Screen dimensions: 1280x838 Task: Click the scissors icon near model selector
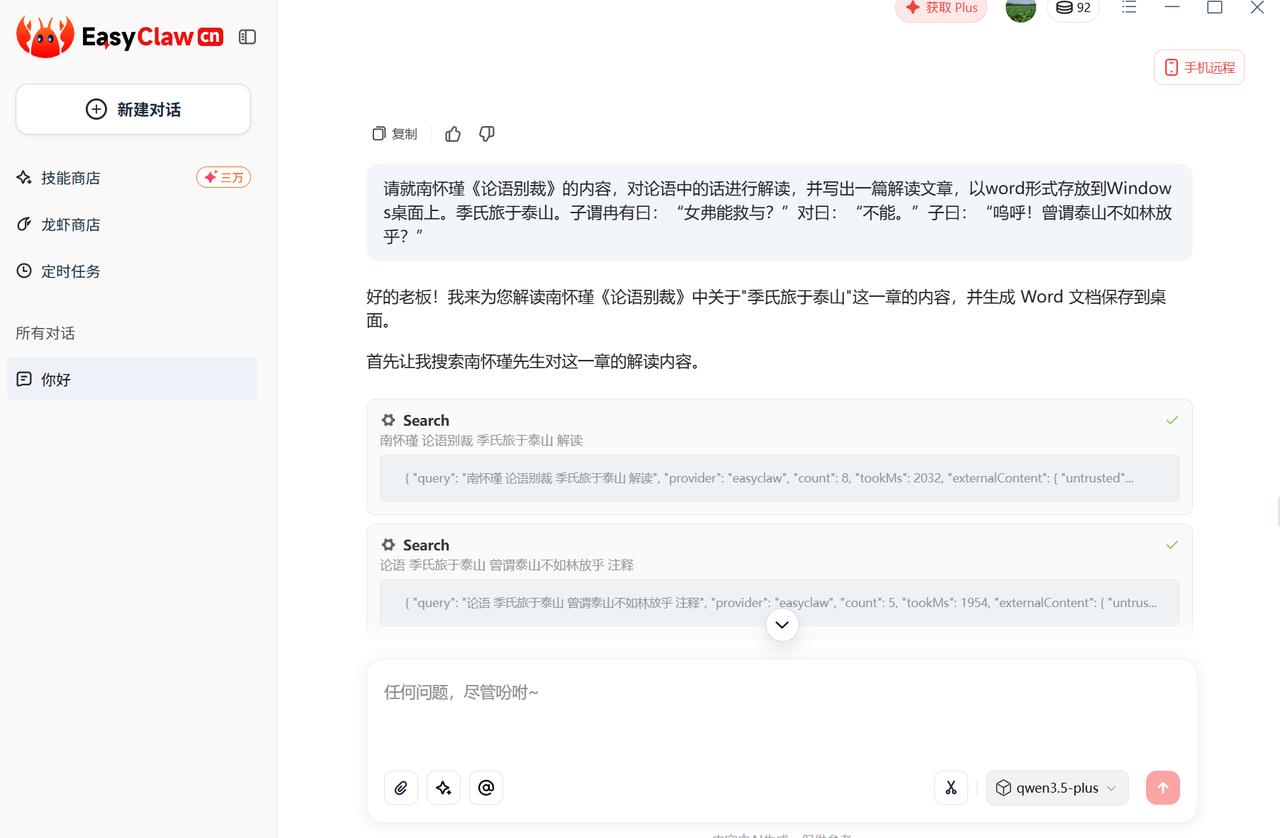950,787
